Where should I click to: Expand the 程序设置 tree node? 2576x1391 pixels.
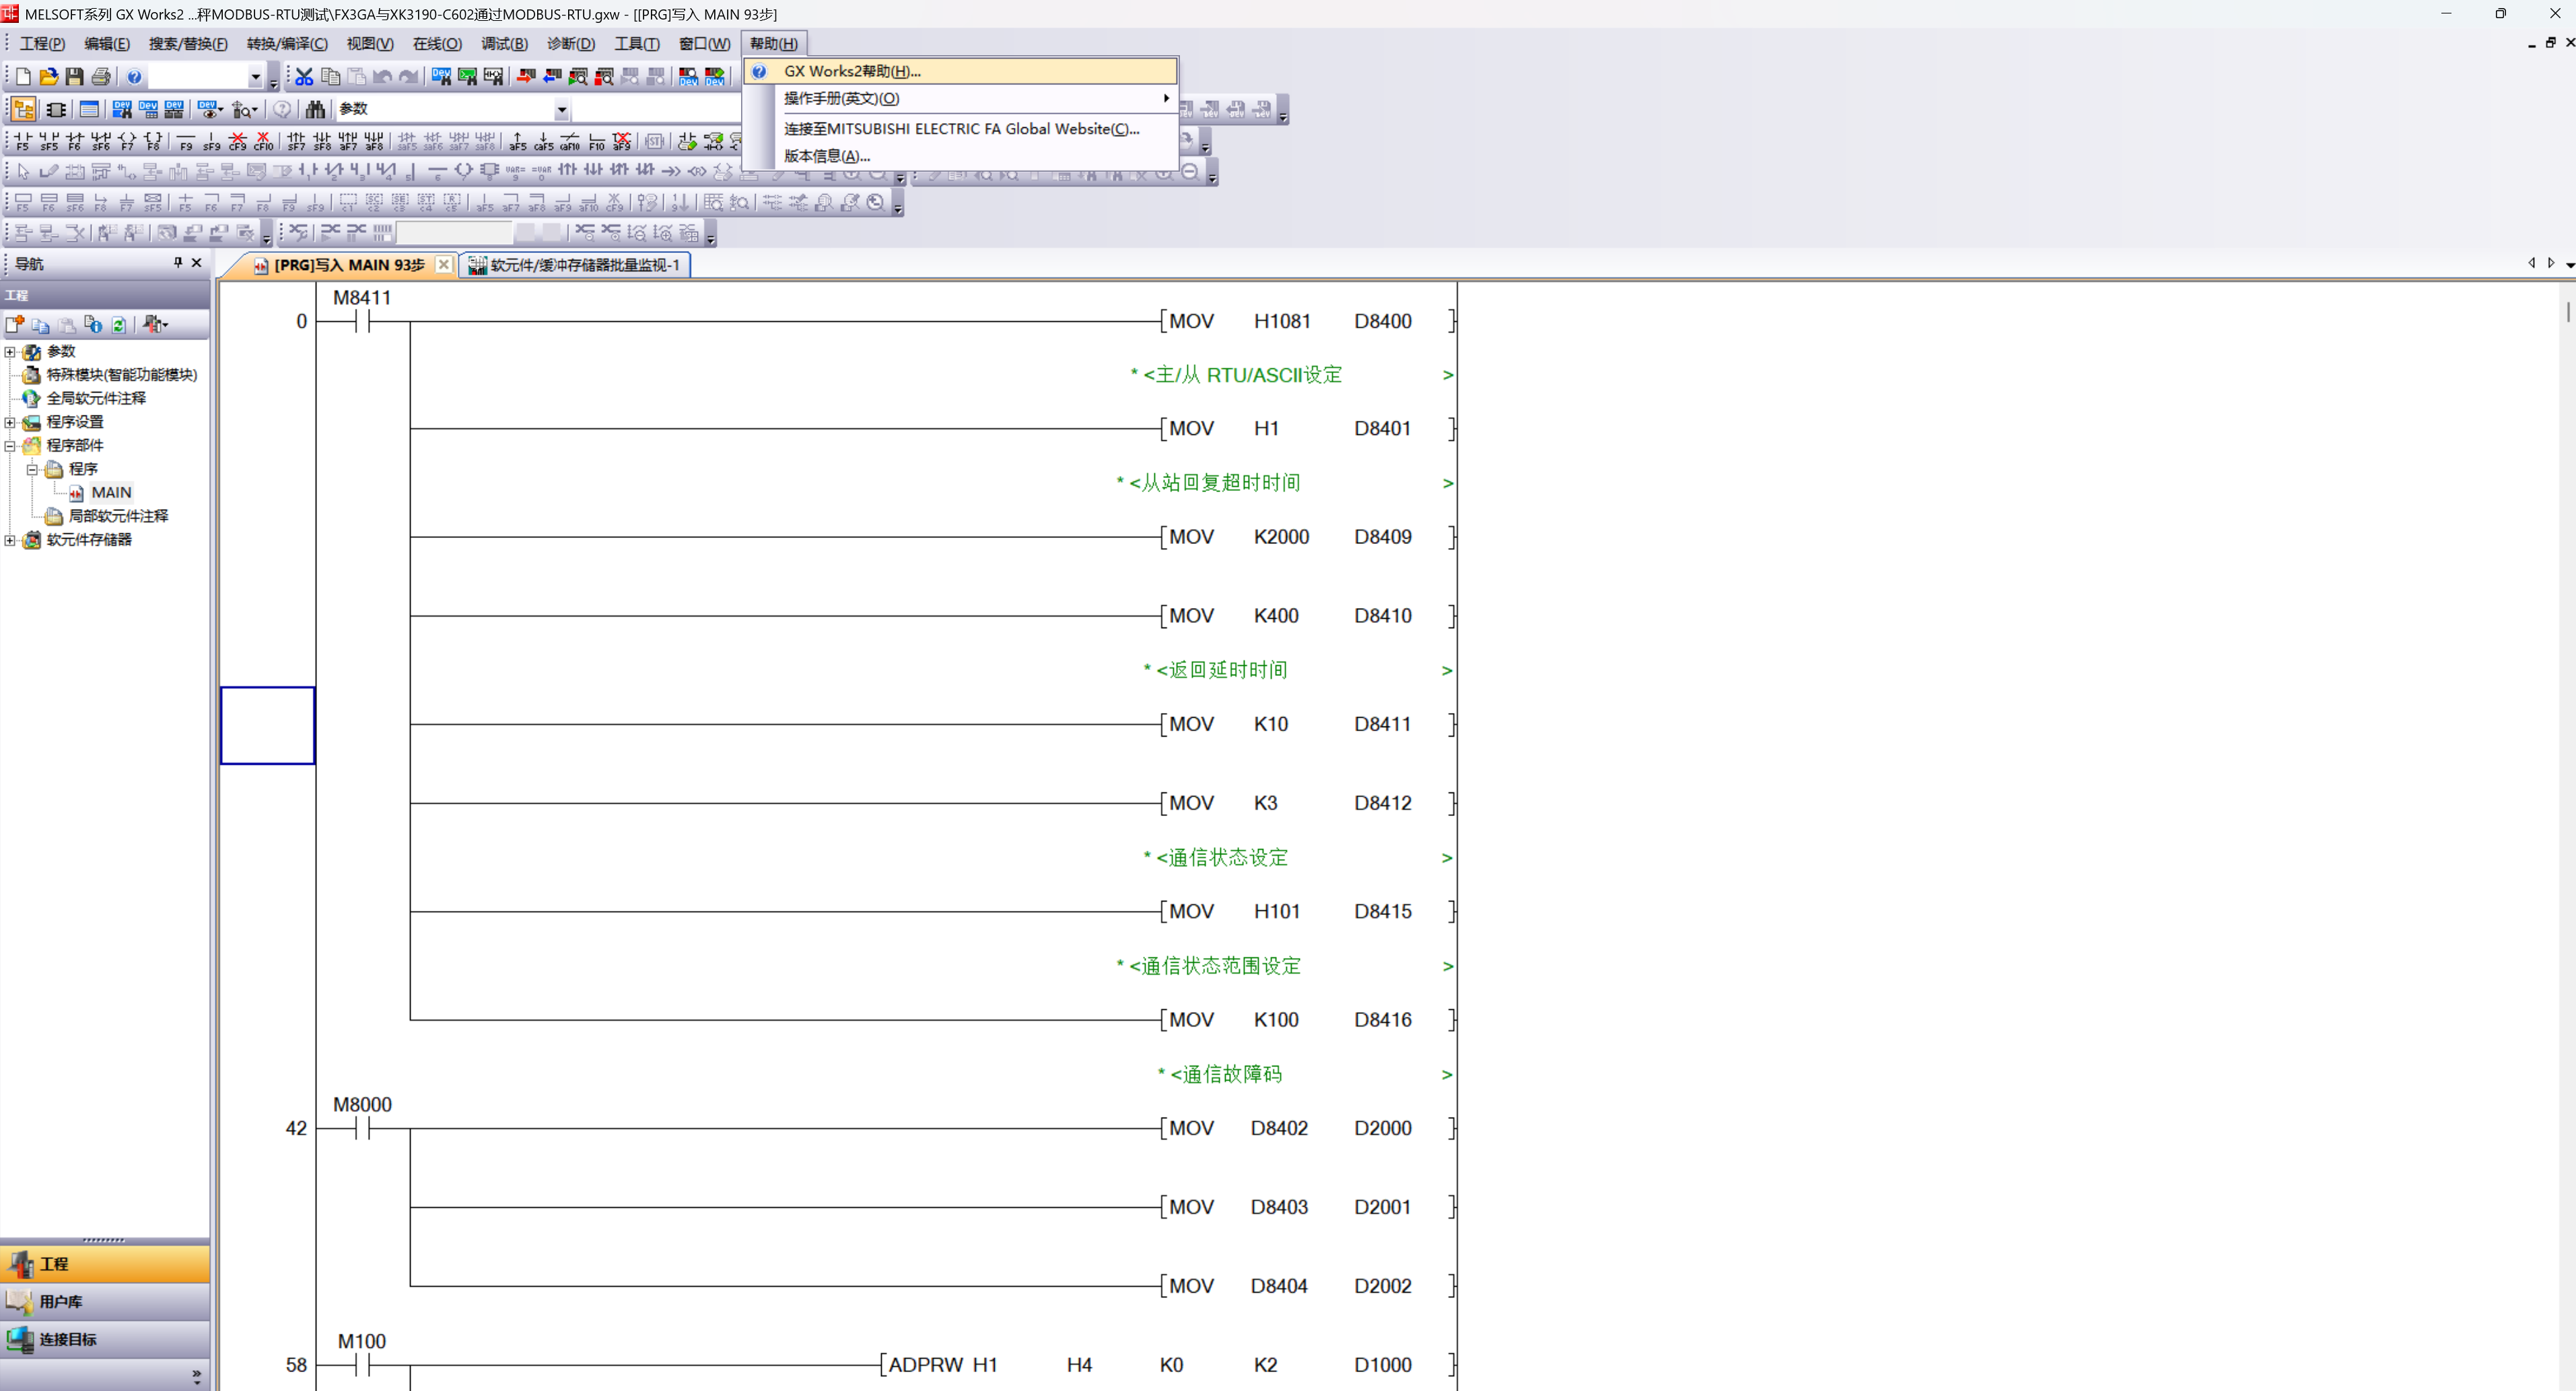point(10,422)
